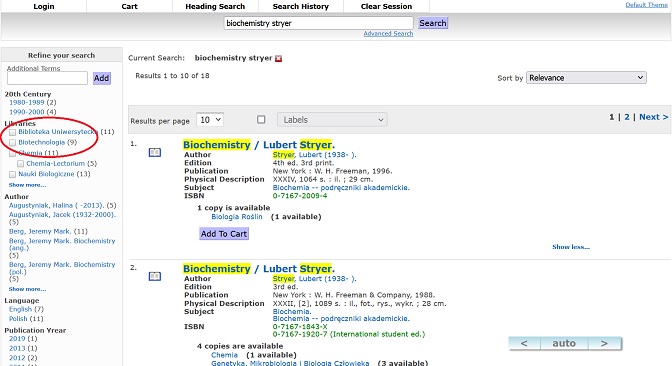Viewport: 672px width, 366px height.
Task: Open the Sort by Relevance dropdown
Action: coord(586,78)
